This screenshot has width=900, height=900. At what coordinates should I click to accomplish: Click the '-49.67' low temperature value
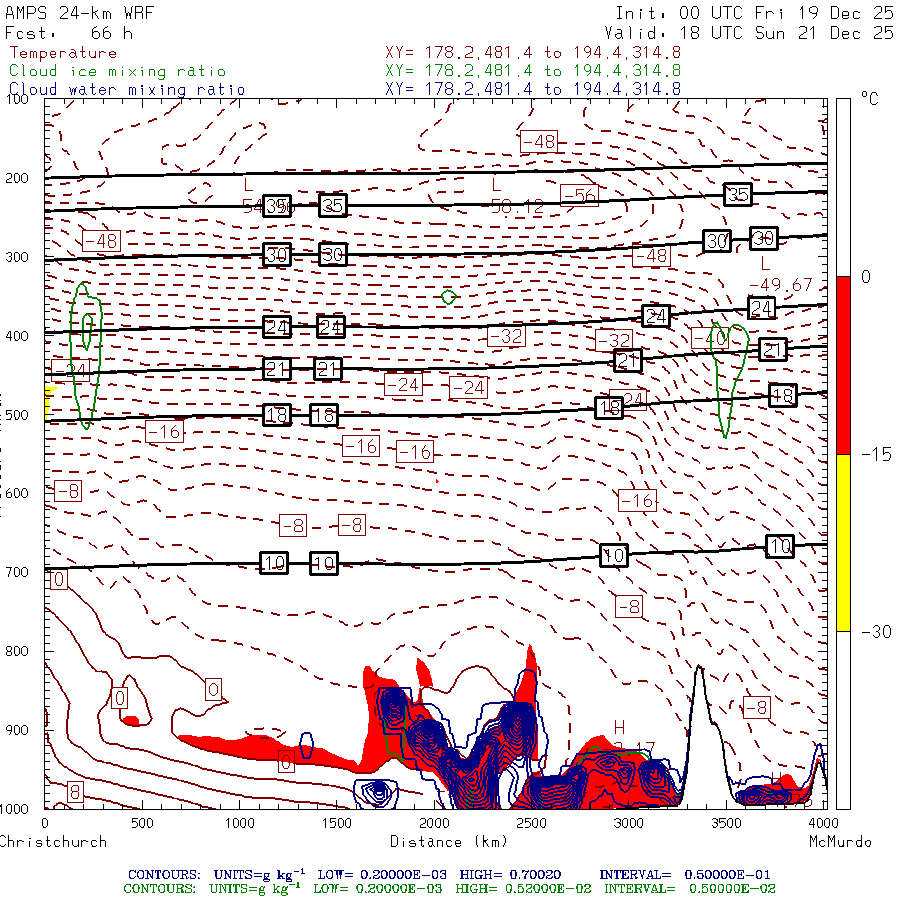point(781,285)
